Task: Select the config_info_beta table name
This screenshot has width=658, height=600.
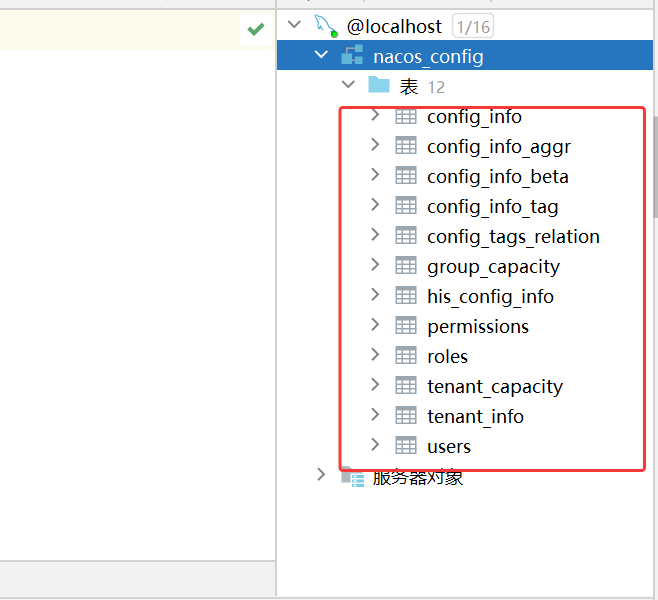Action: [498, 177]
